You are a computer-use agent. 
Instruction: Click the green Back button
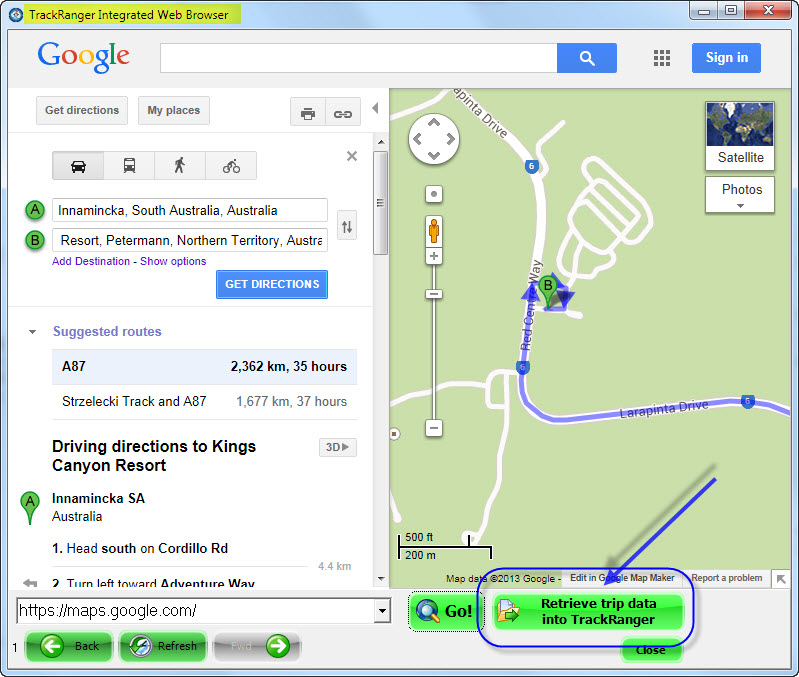pos(69,646)
